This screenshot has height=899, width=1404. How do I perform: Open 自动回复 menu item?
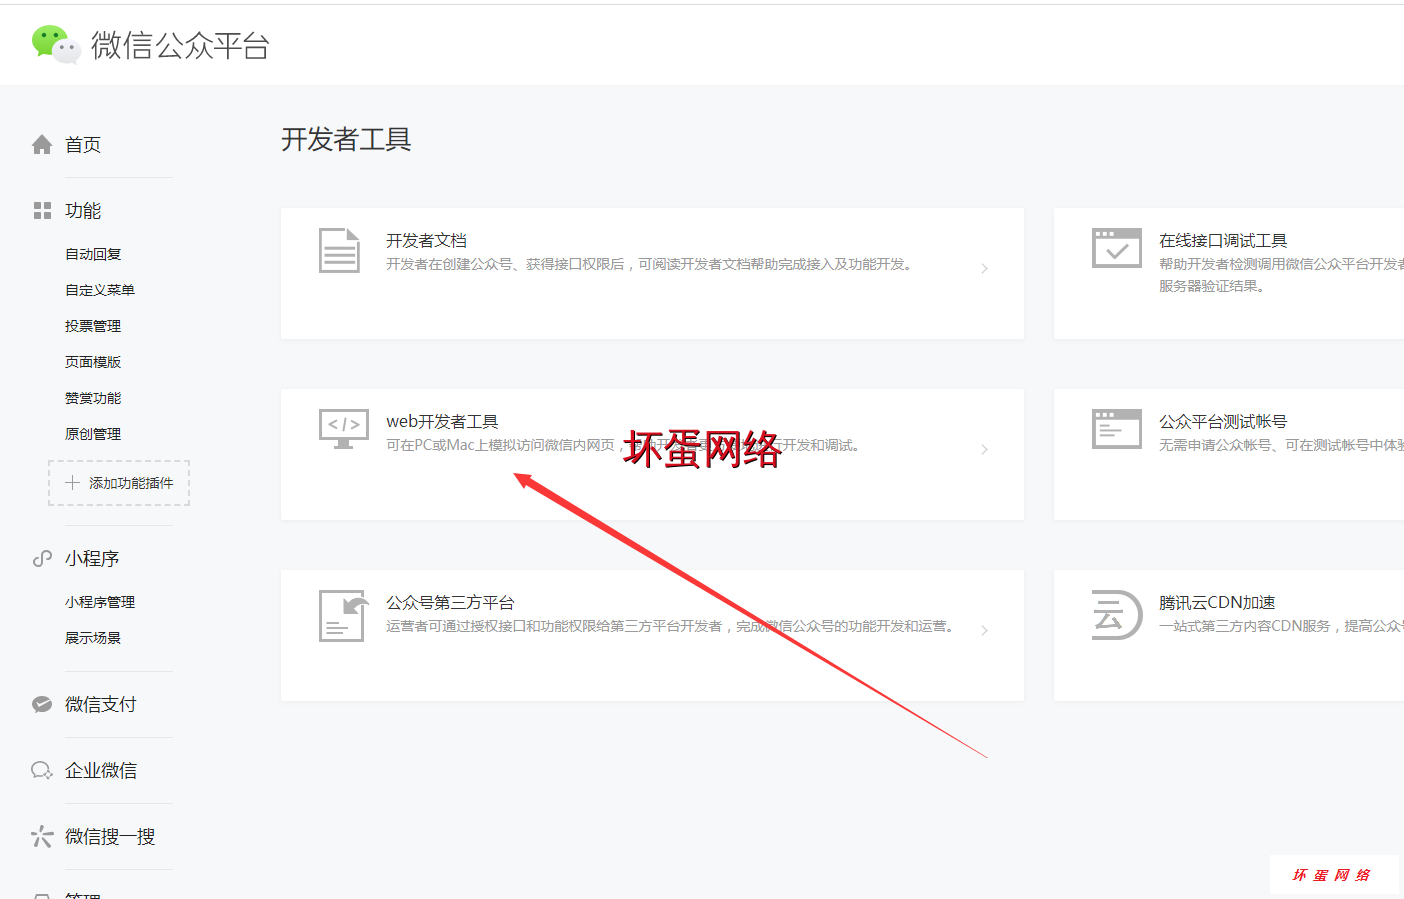click(x=93, y=255)
